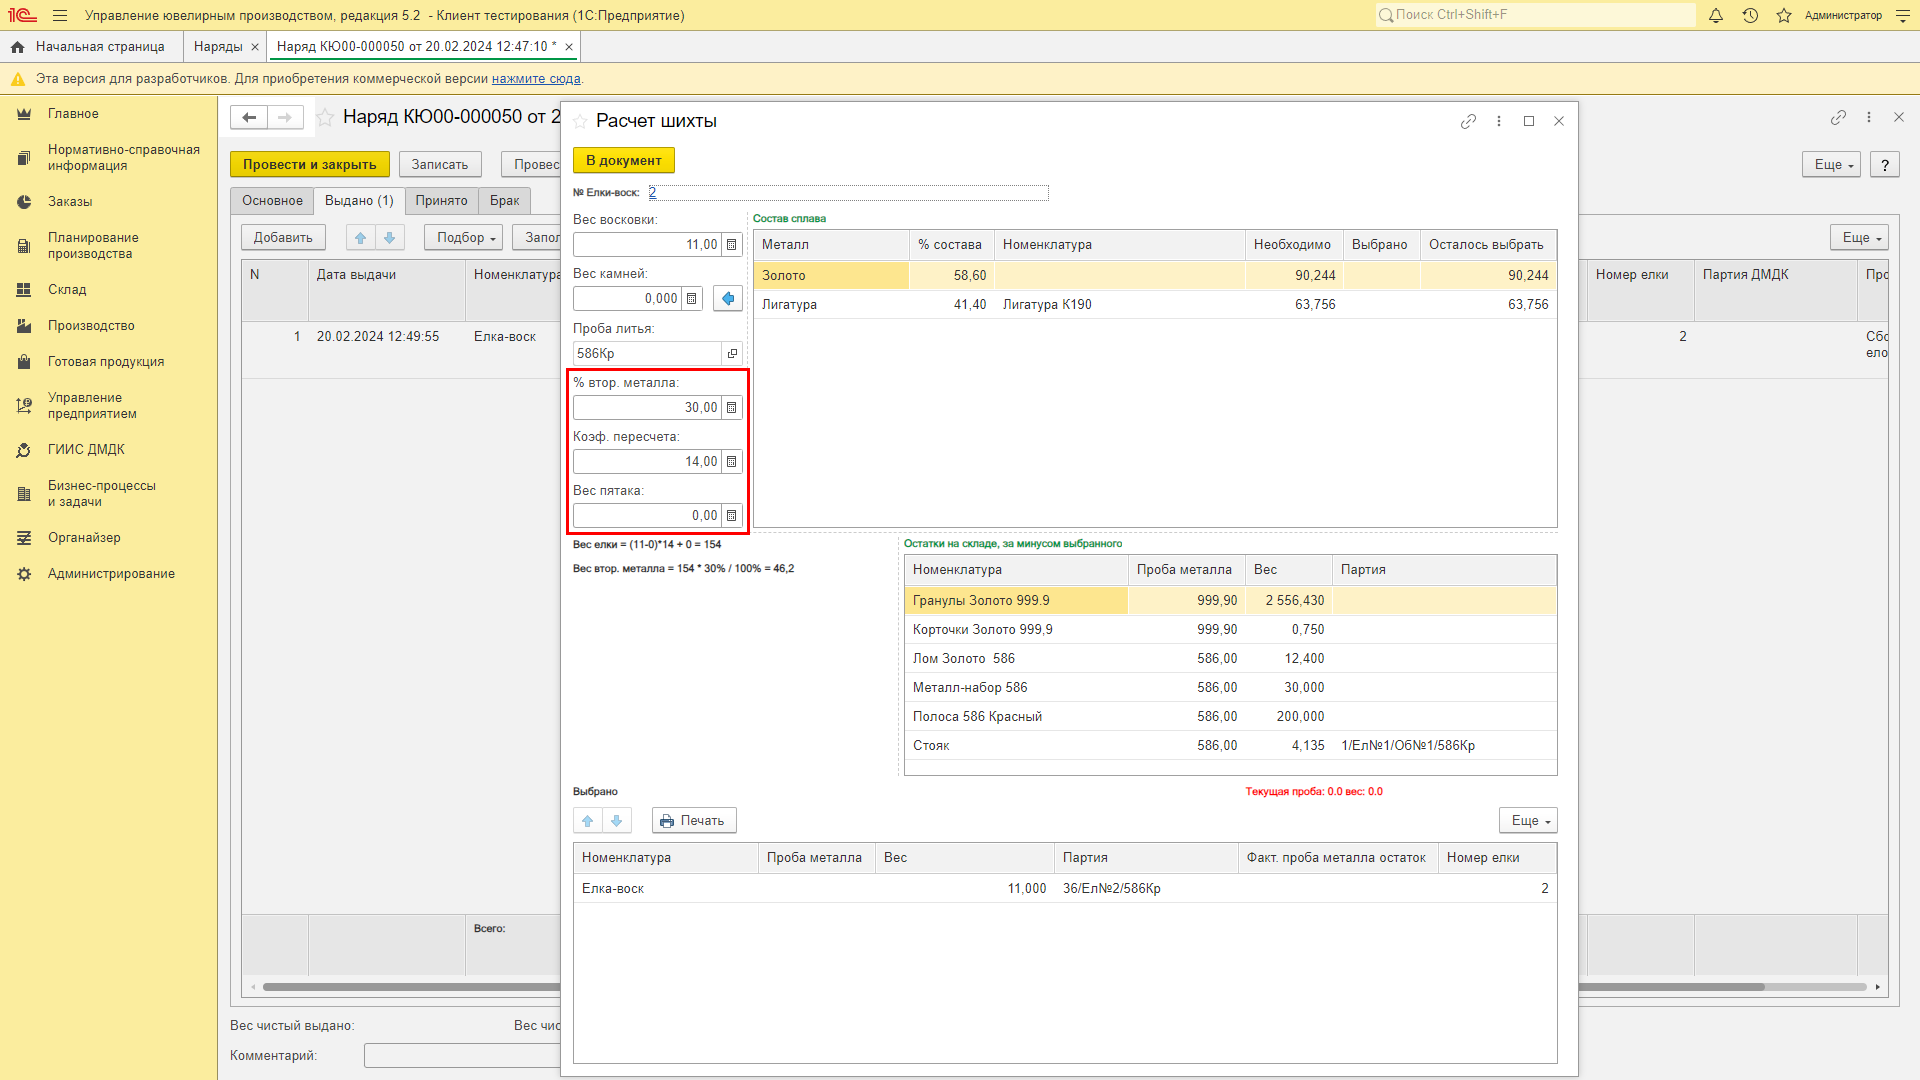Click Записать button
This screenshot has height=1080, width=1920.
point(440,165)
